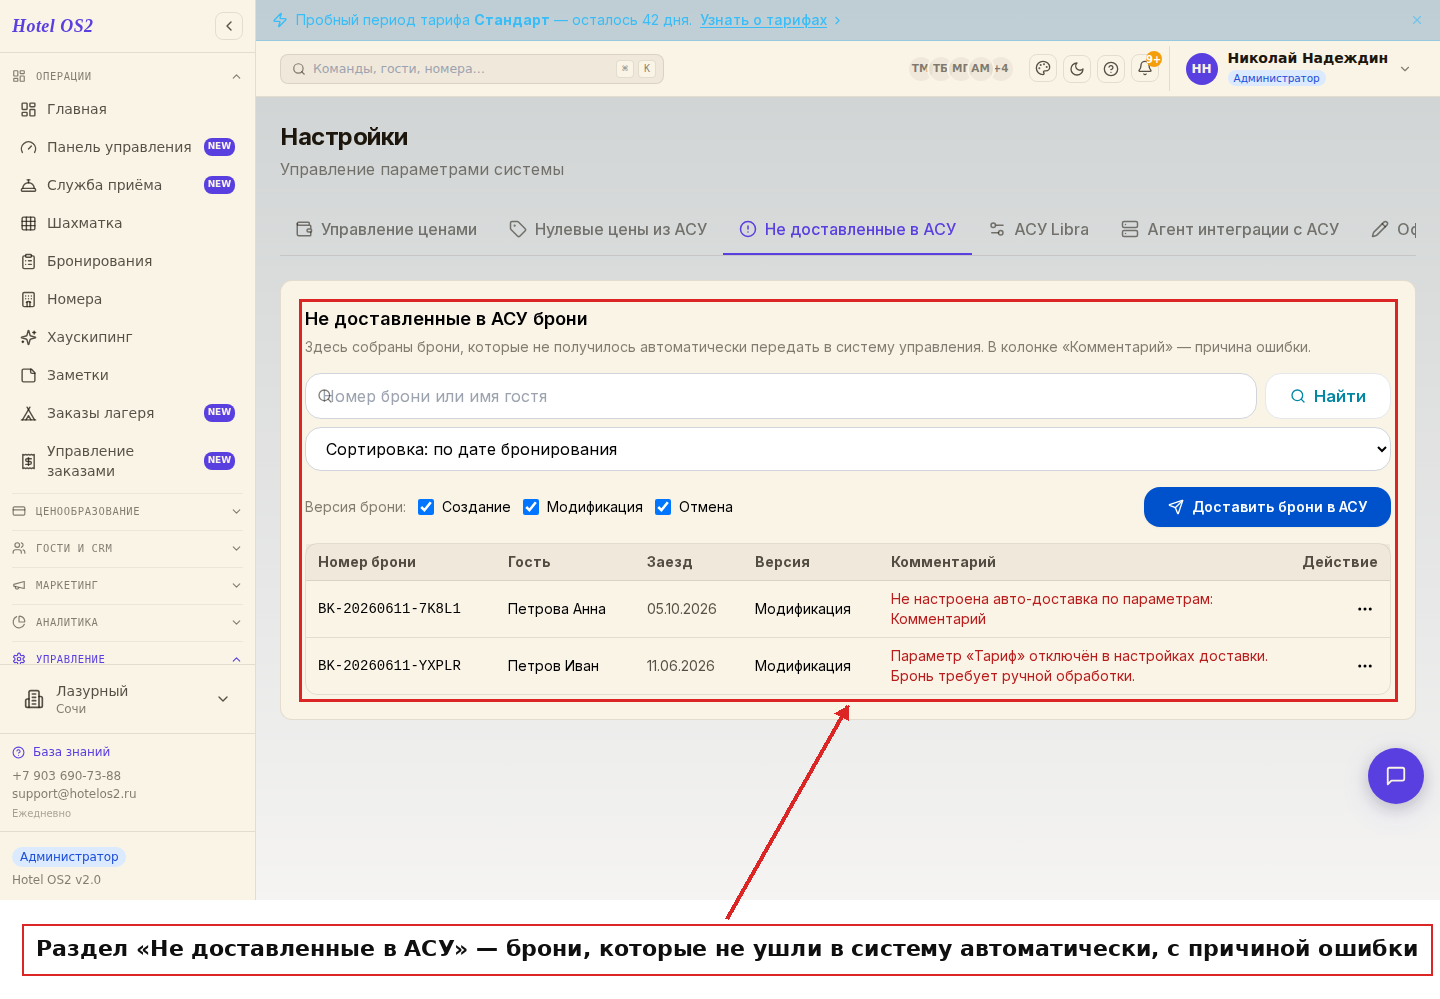
Task: Uncheck the Модификация version checkbox
Action: click(531, 507)
